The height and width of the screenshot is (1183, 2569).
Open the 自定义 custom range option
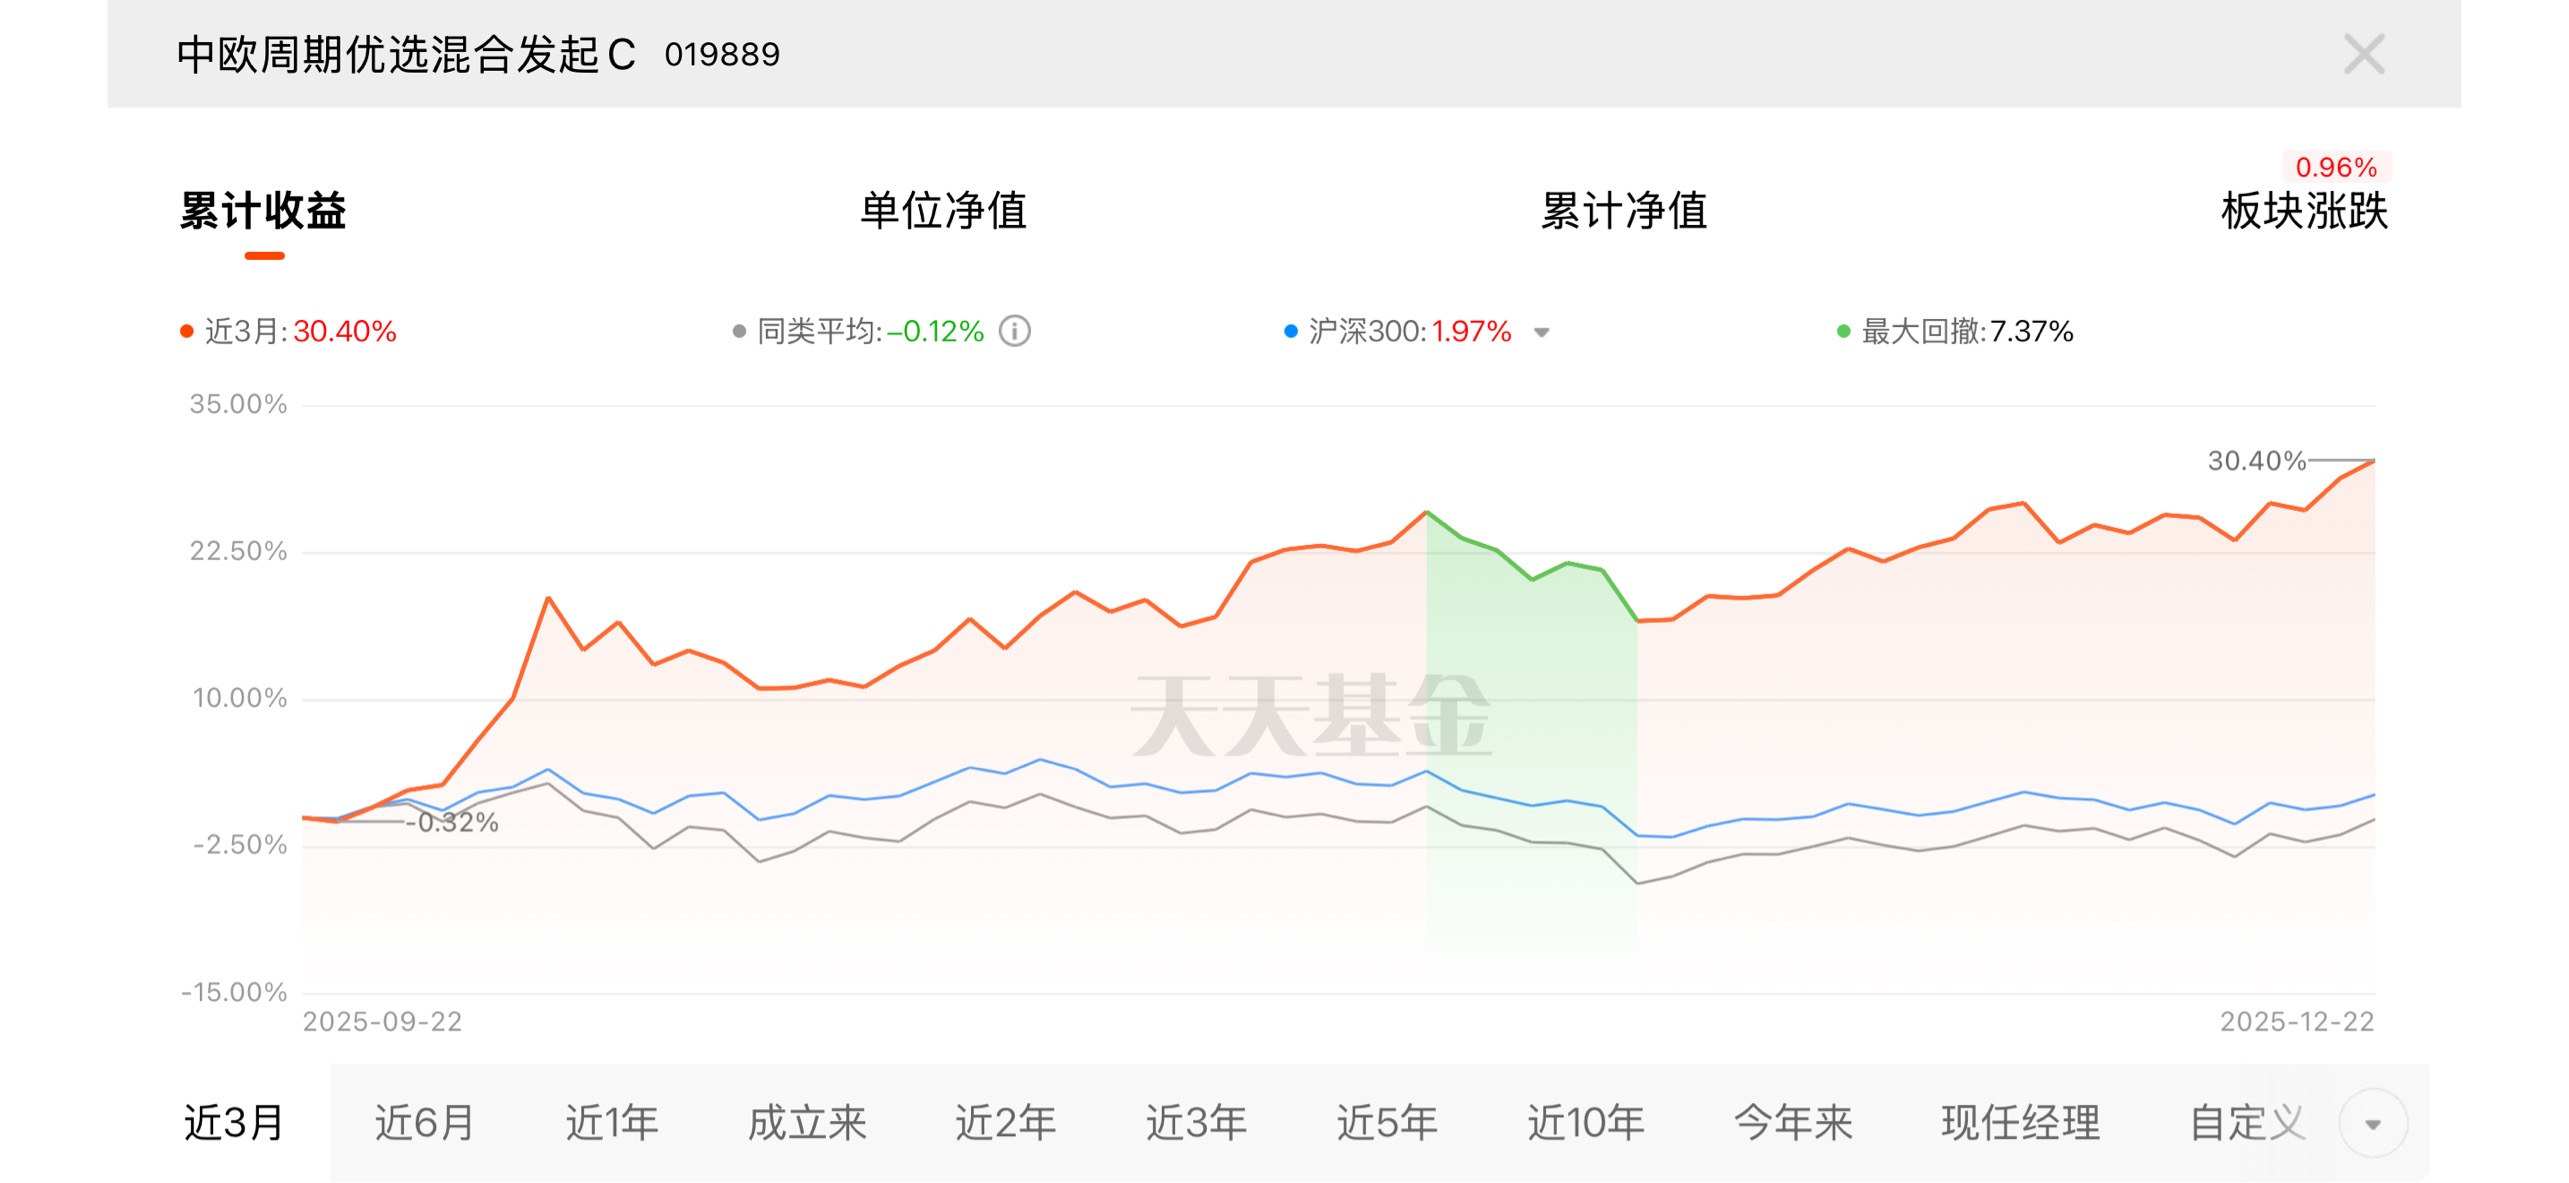2247,1123
